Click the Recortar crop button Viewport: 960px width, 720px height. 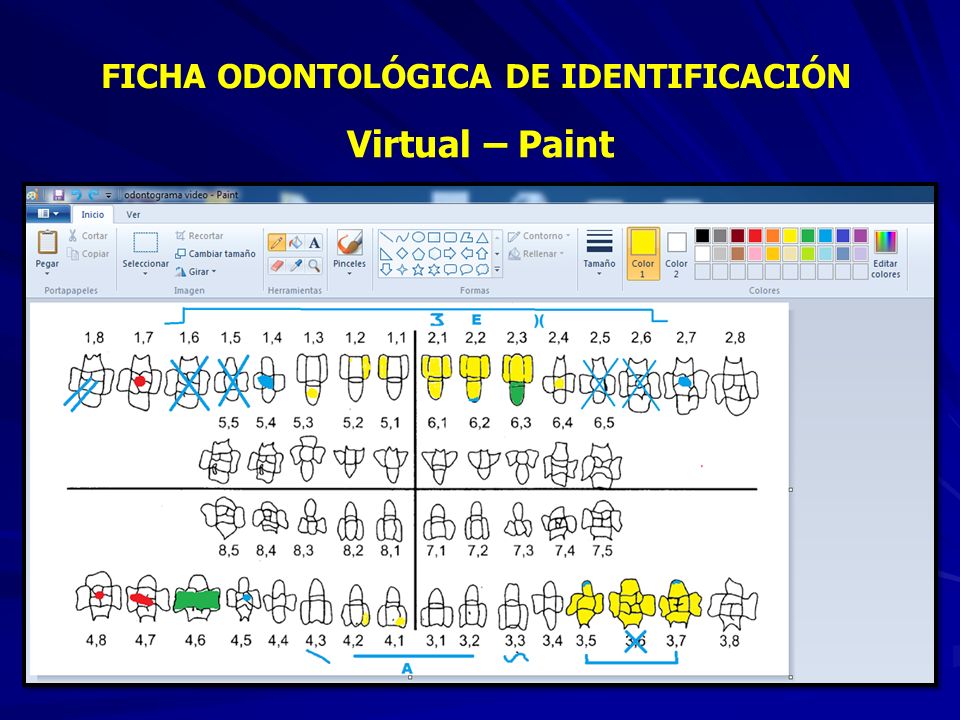[x=199, y=236]
